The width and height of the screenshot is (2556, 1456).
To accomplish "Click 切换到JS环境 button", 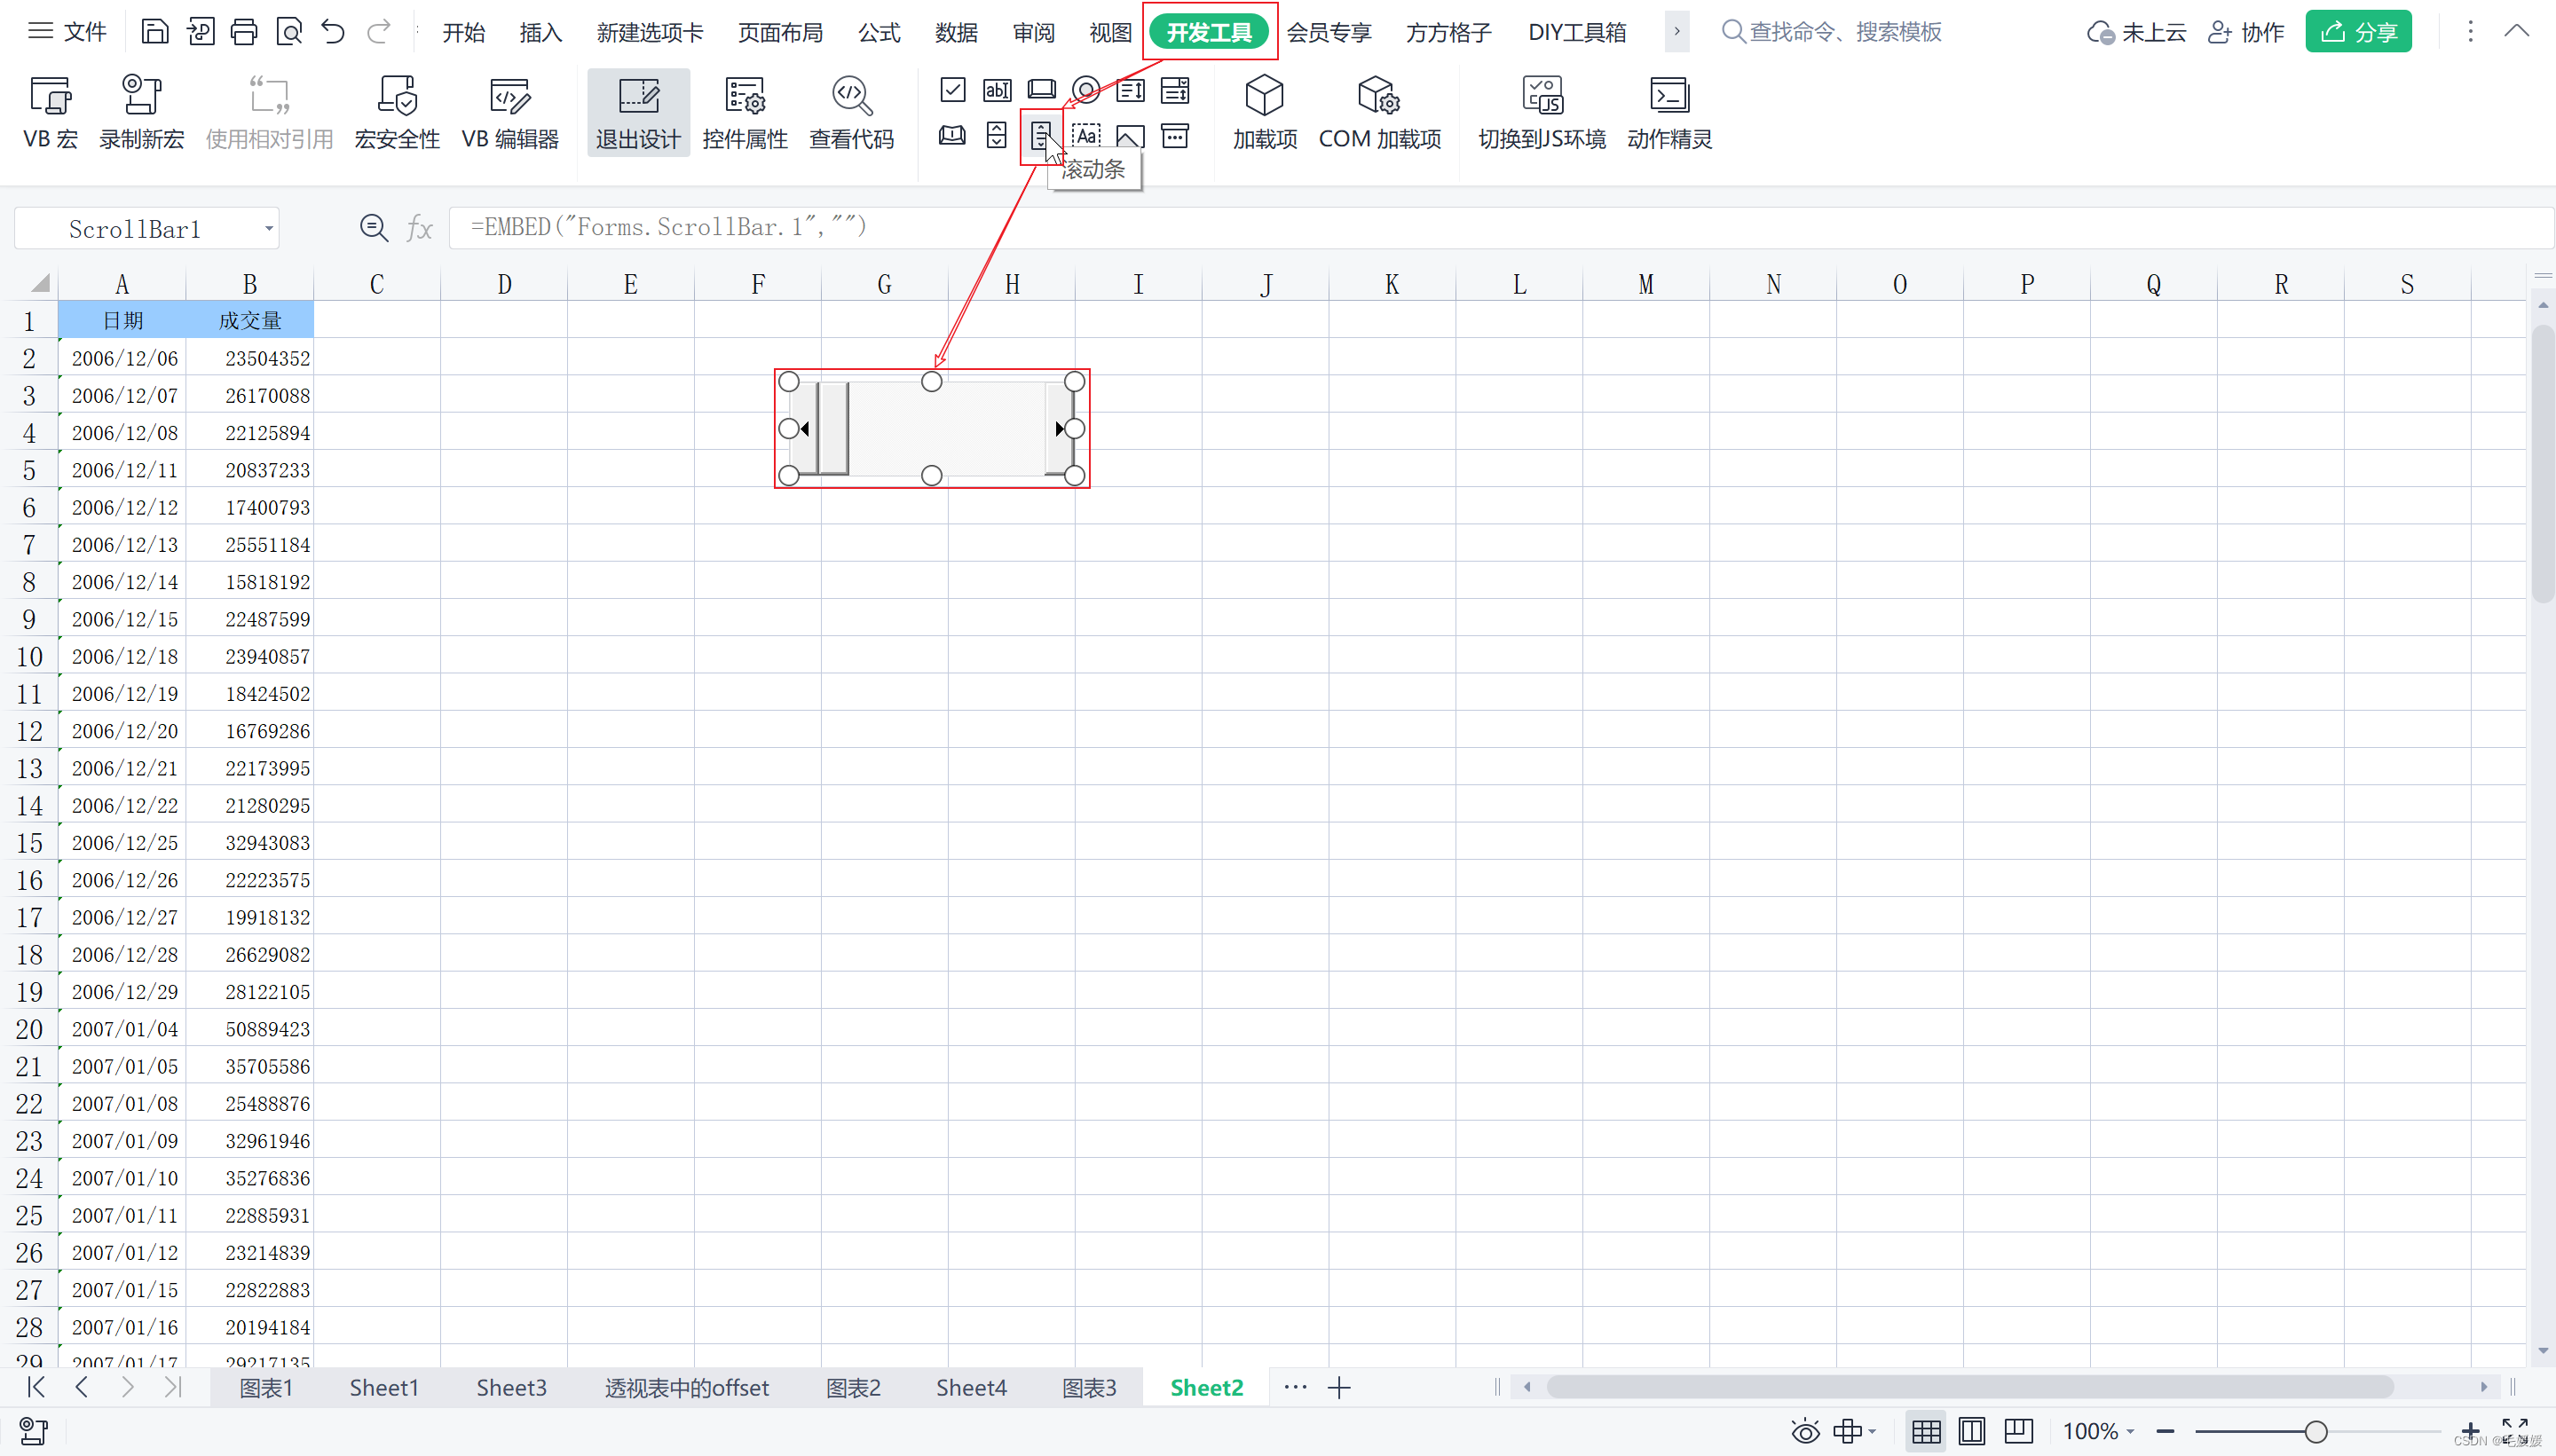I will 1542,113.
